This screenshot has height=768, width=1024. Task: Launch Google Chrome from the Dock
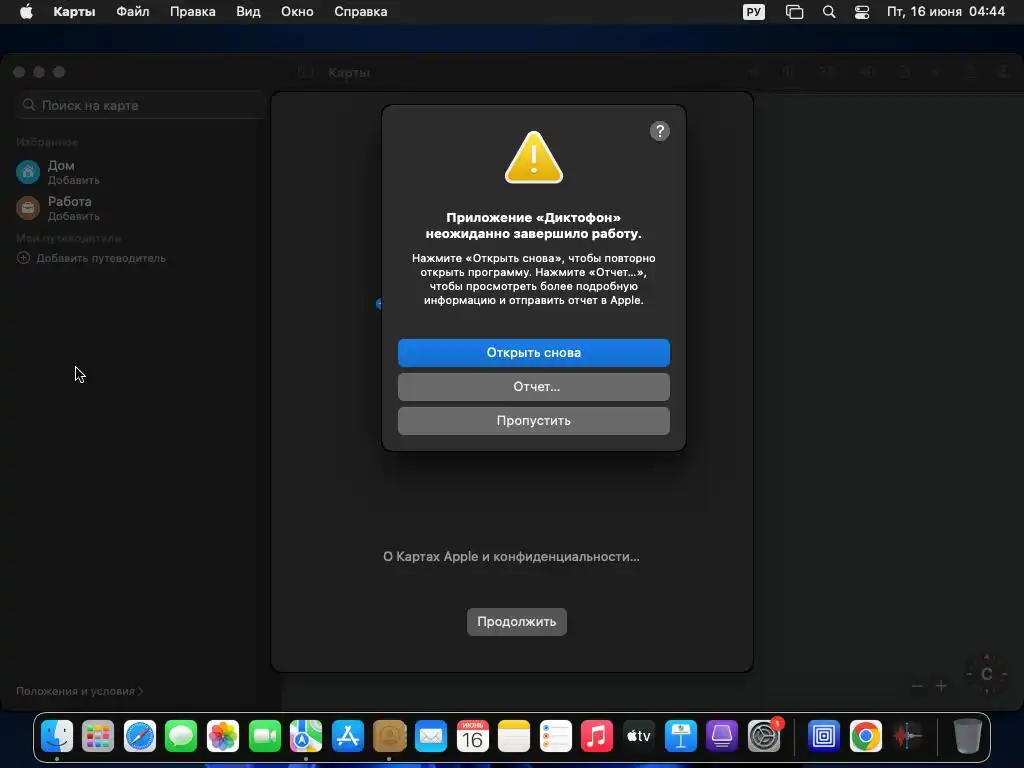(865, 737)
